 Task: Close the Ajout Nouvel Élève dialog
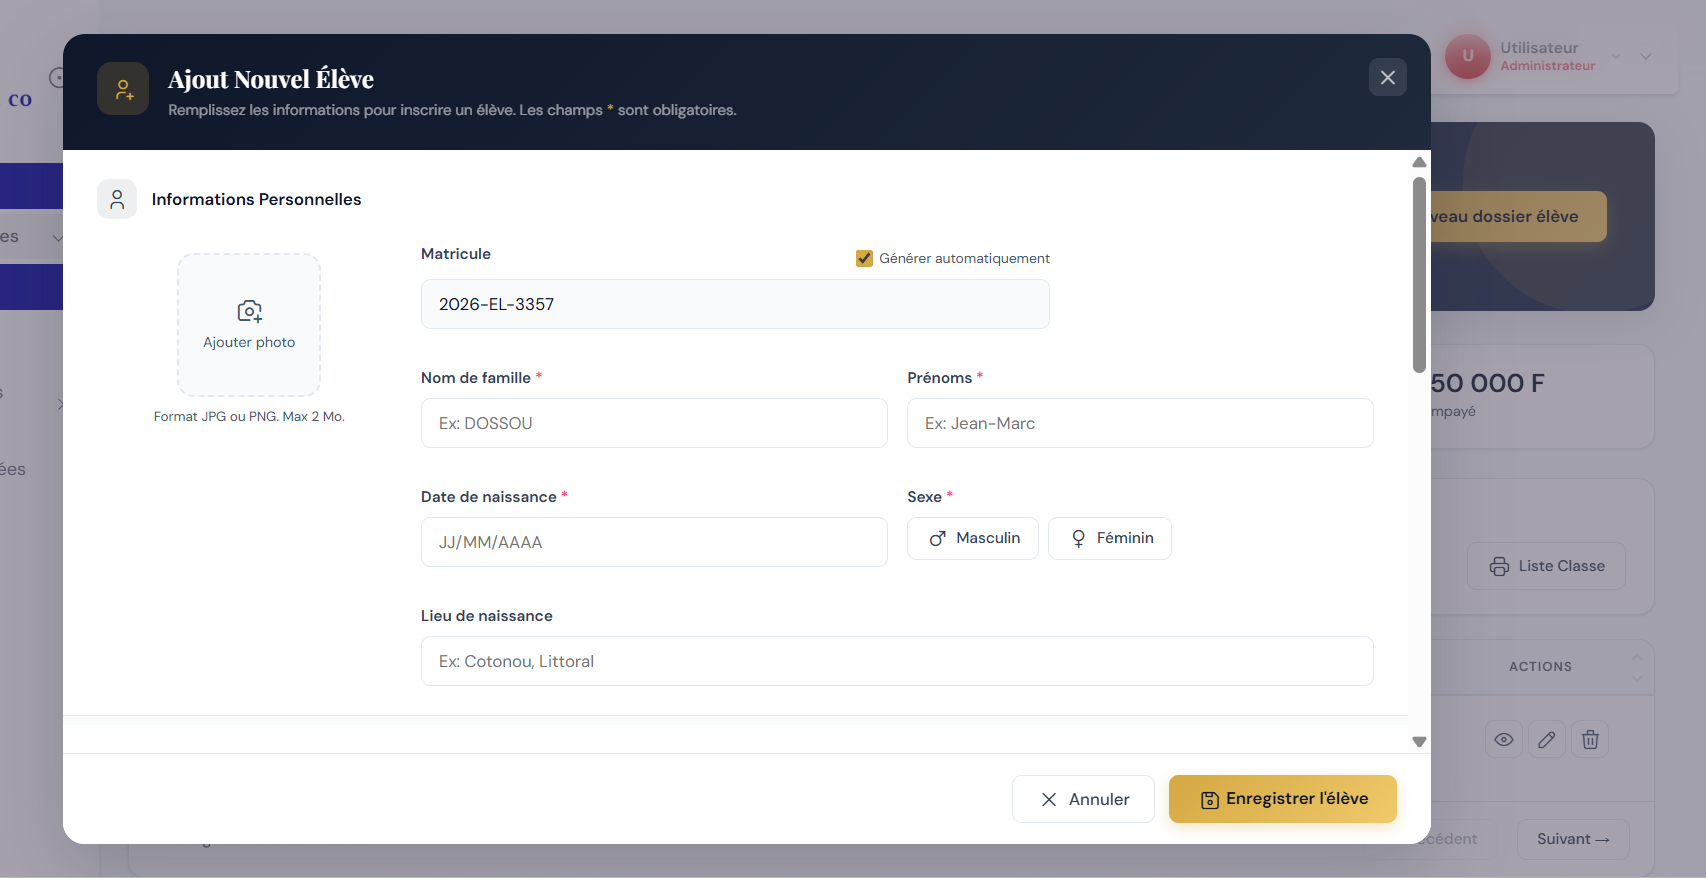coord(1387,77)
